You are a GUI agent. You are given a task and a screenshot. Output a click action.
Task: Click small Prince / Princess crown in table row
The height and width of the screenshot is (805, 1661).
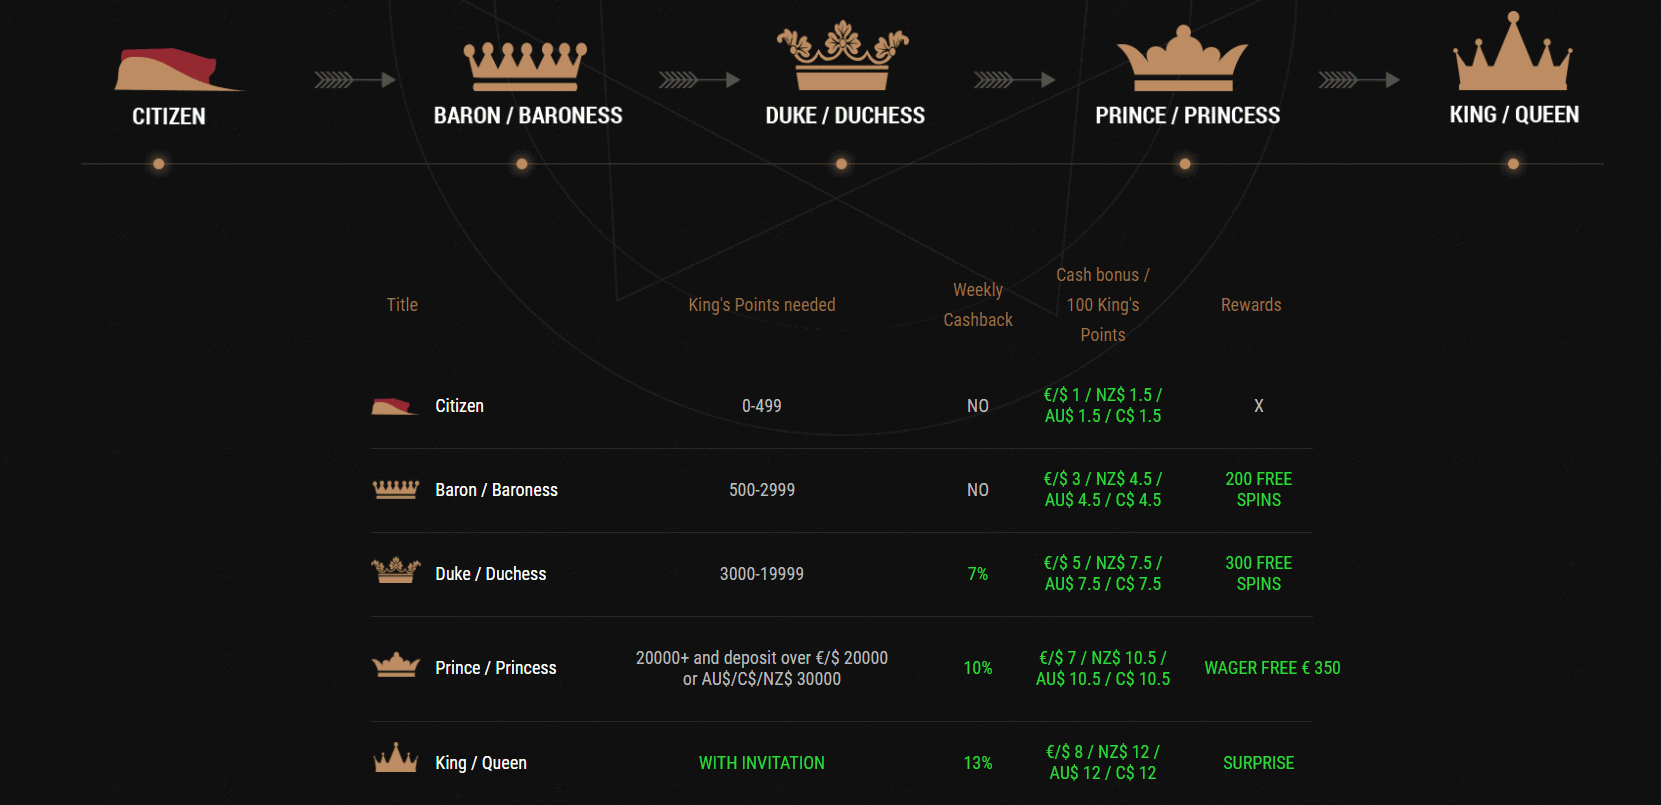click(x=395, y=665)
